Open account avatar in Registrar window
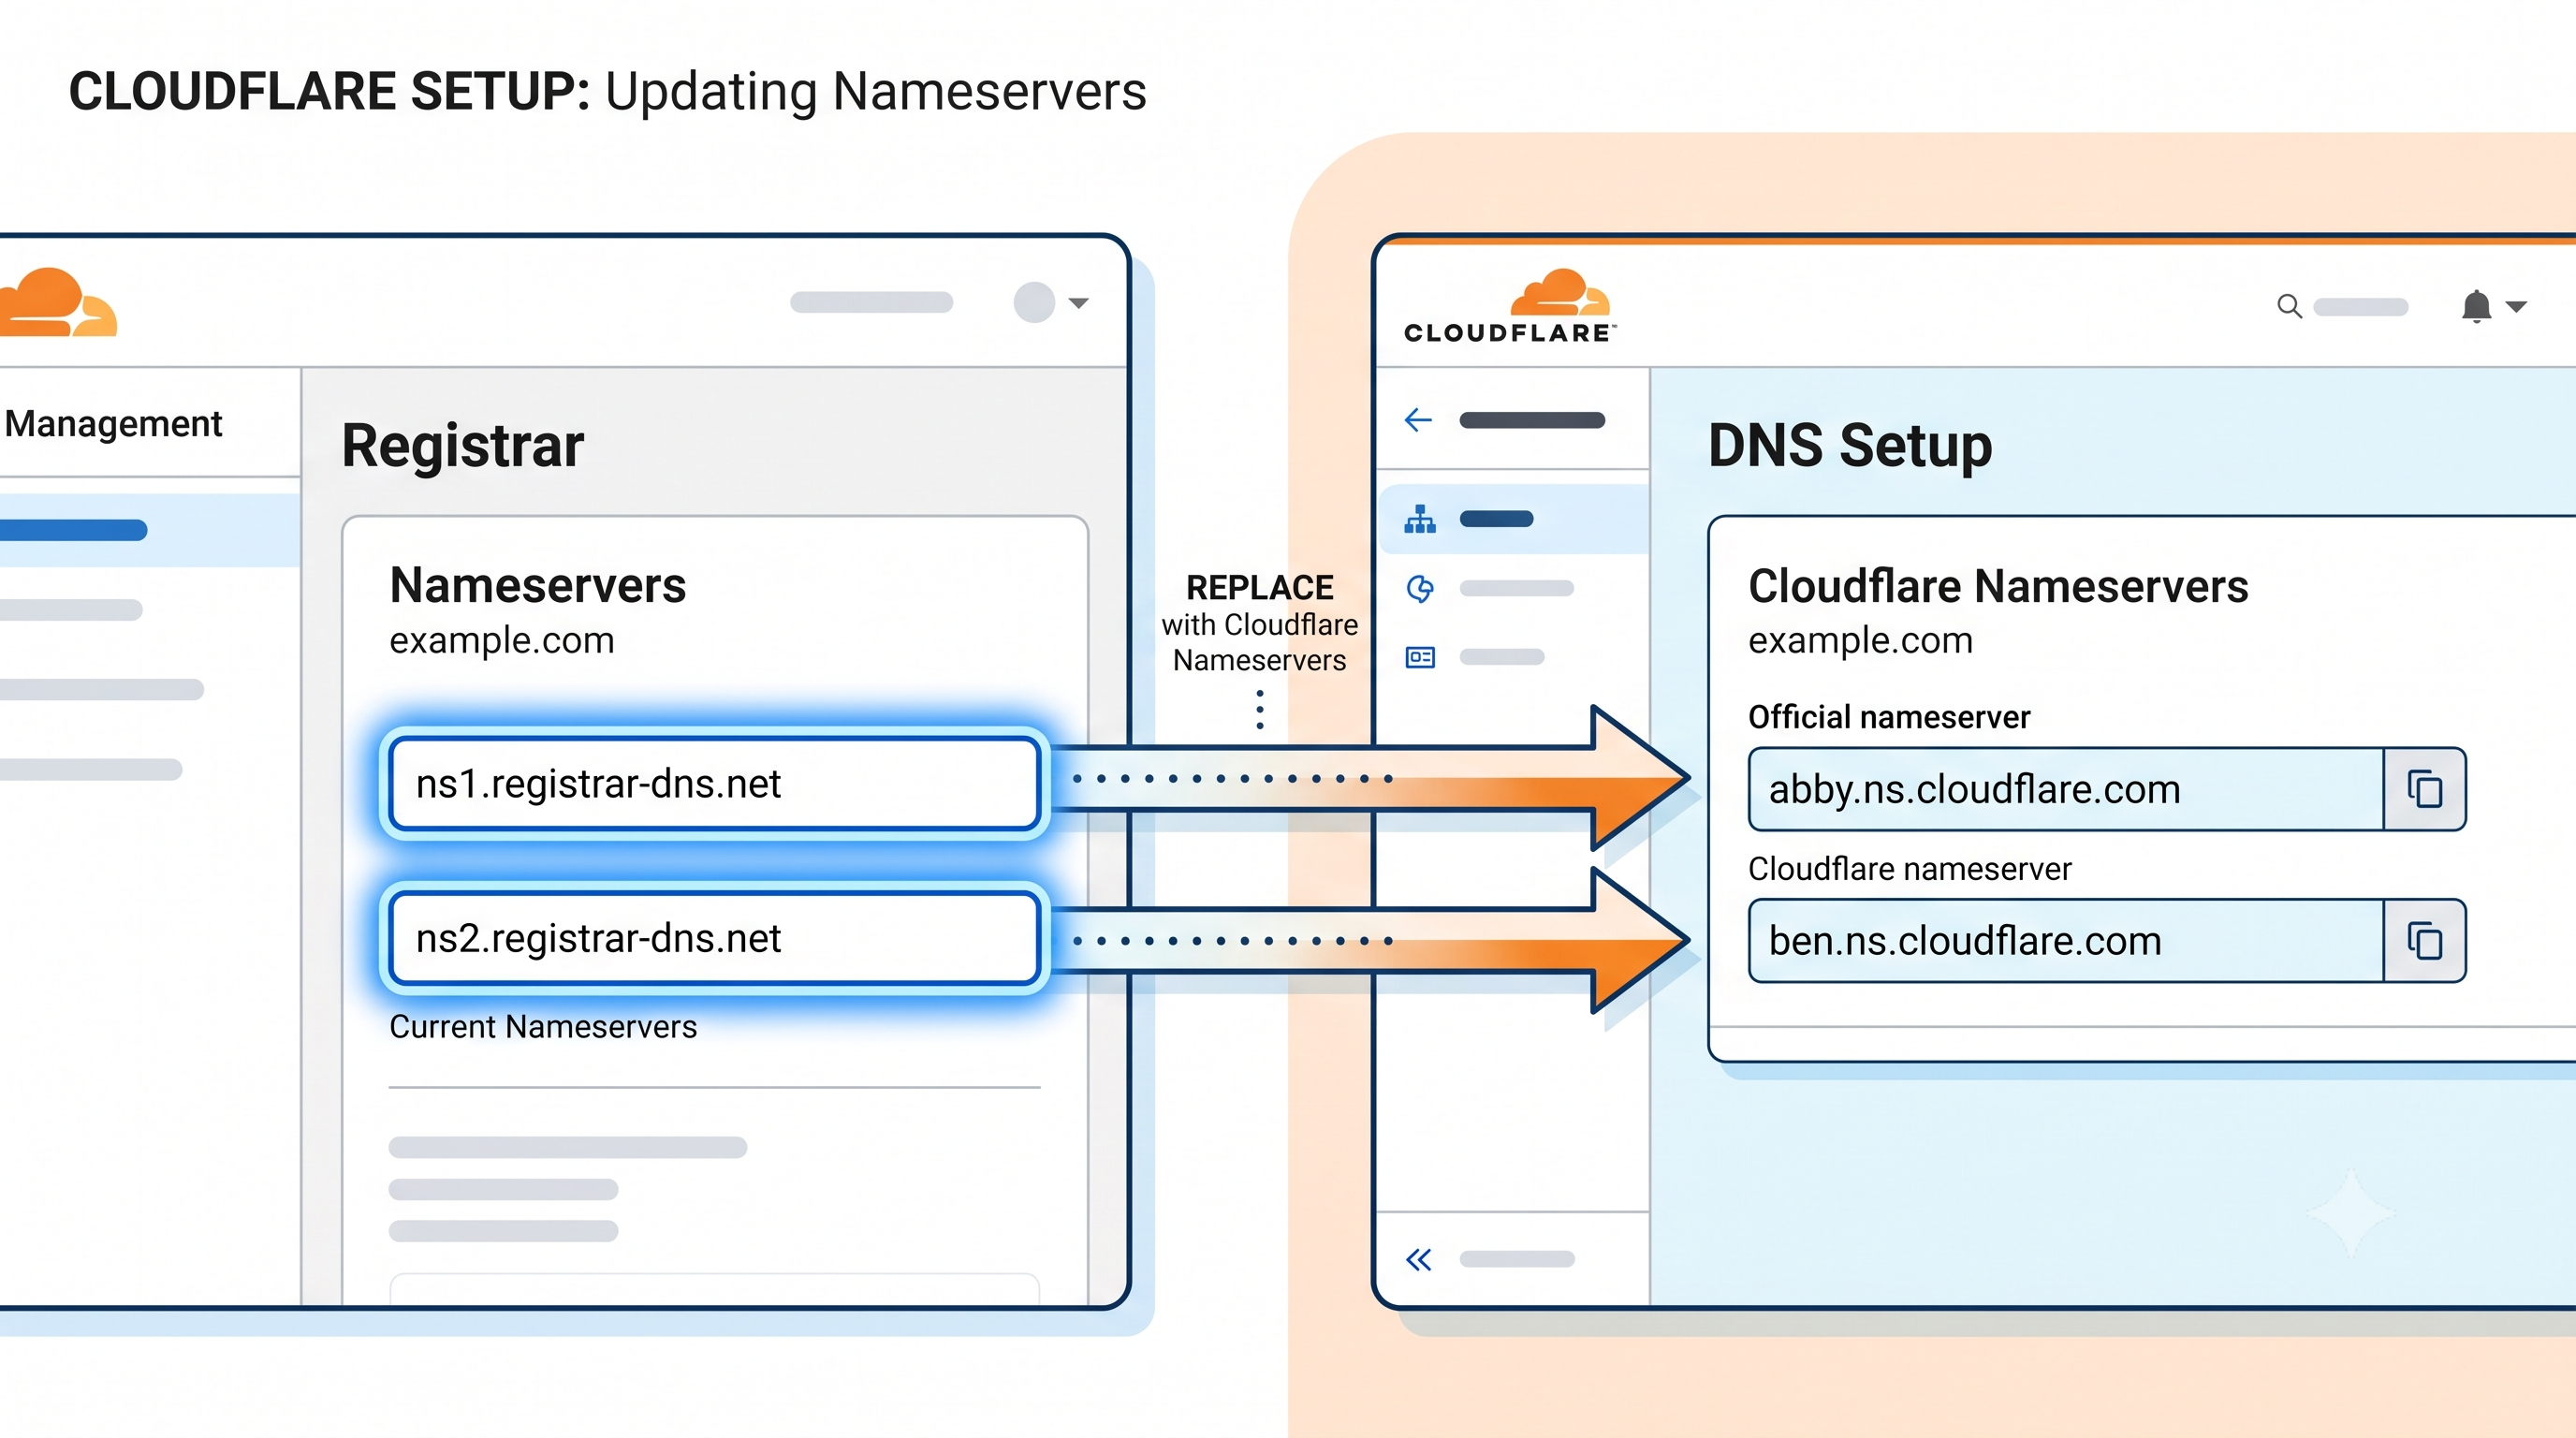The image size is (2576, 1438). tap(1034, 302)
